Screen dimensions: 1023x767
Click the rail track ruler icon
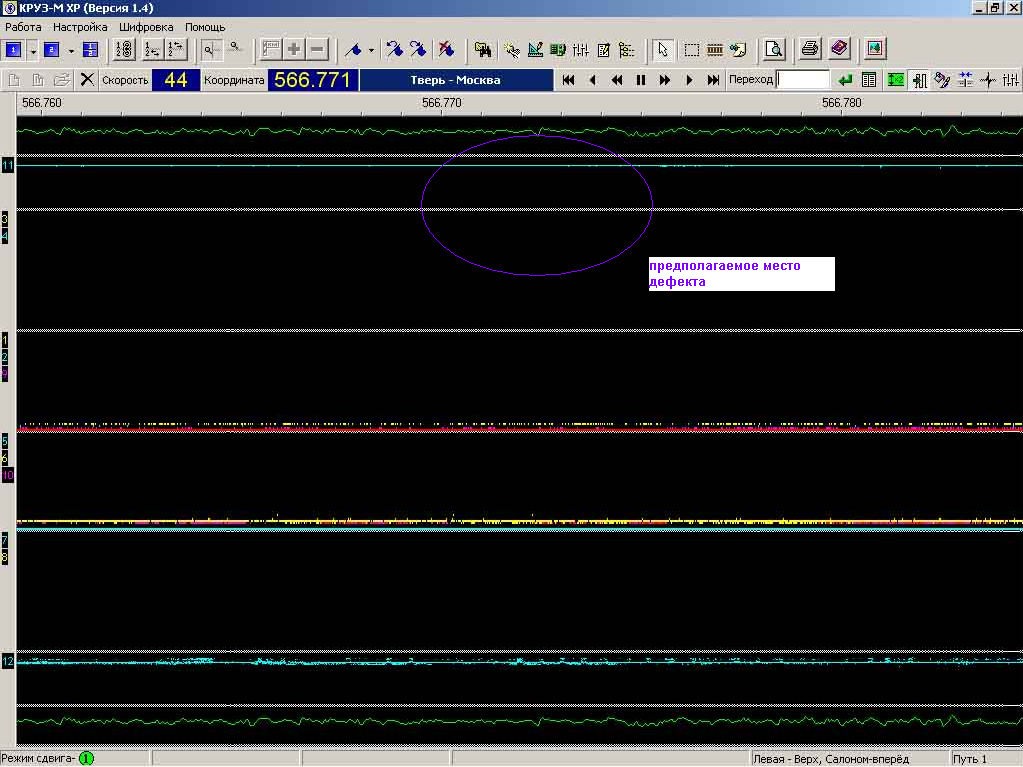[x=715, y=49]
